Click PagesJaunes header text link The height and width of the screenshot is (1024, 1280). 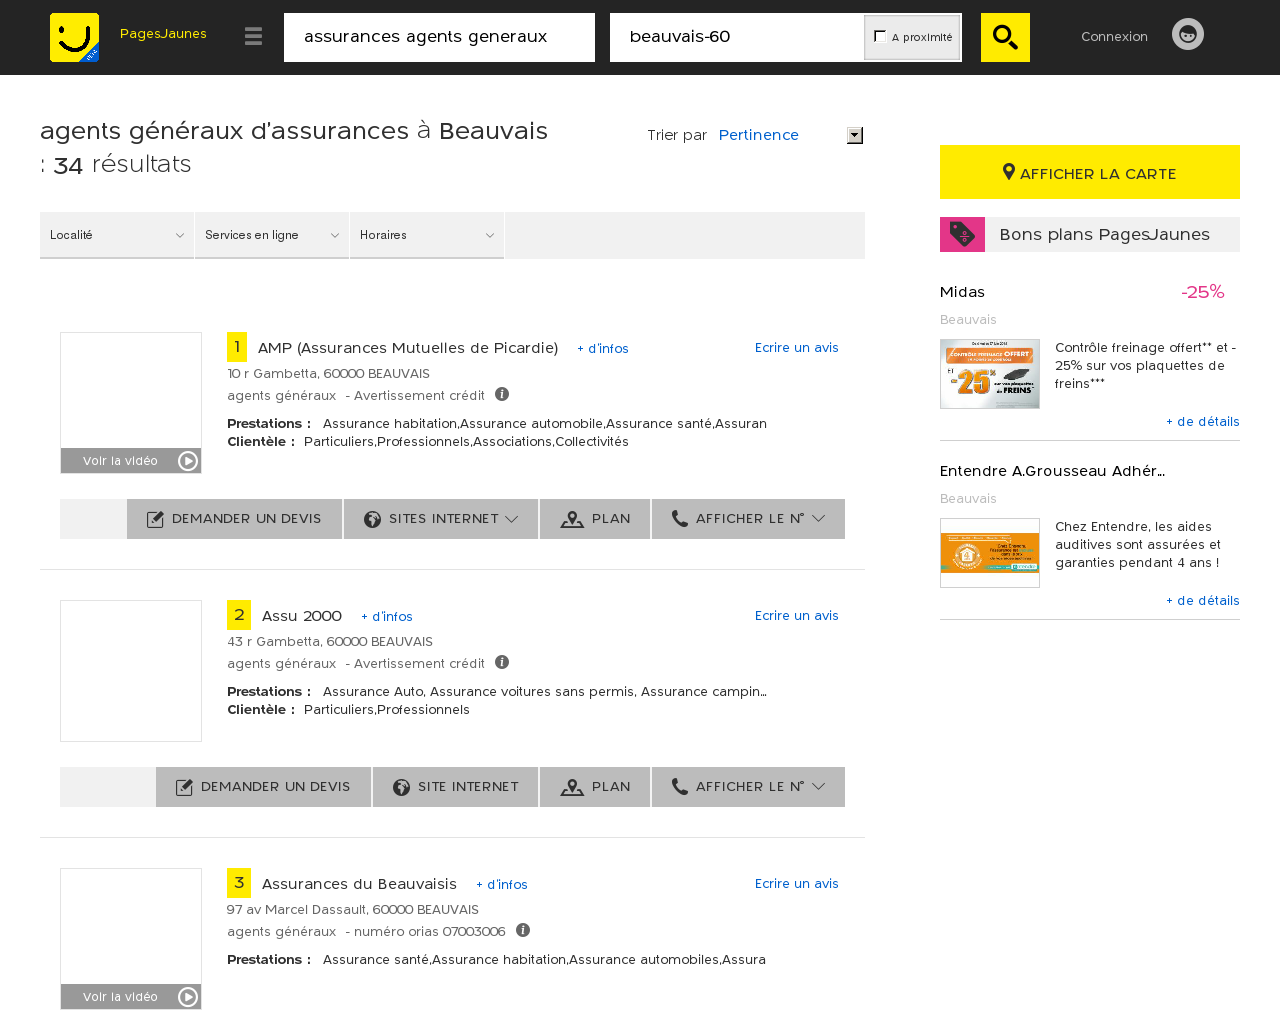[x=163, y=34]
